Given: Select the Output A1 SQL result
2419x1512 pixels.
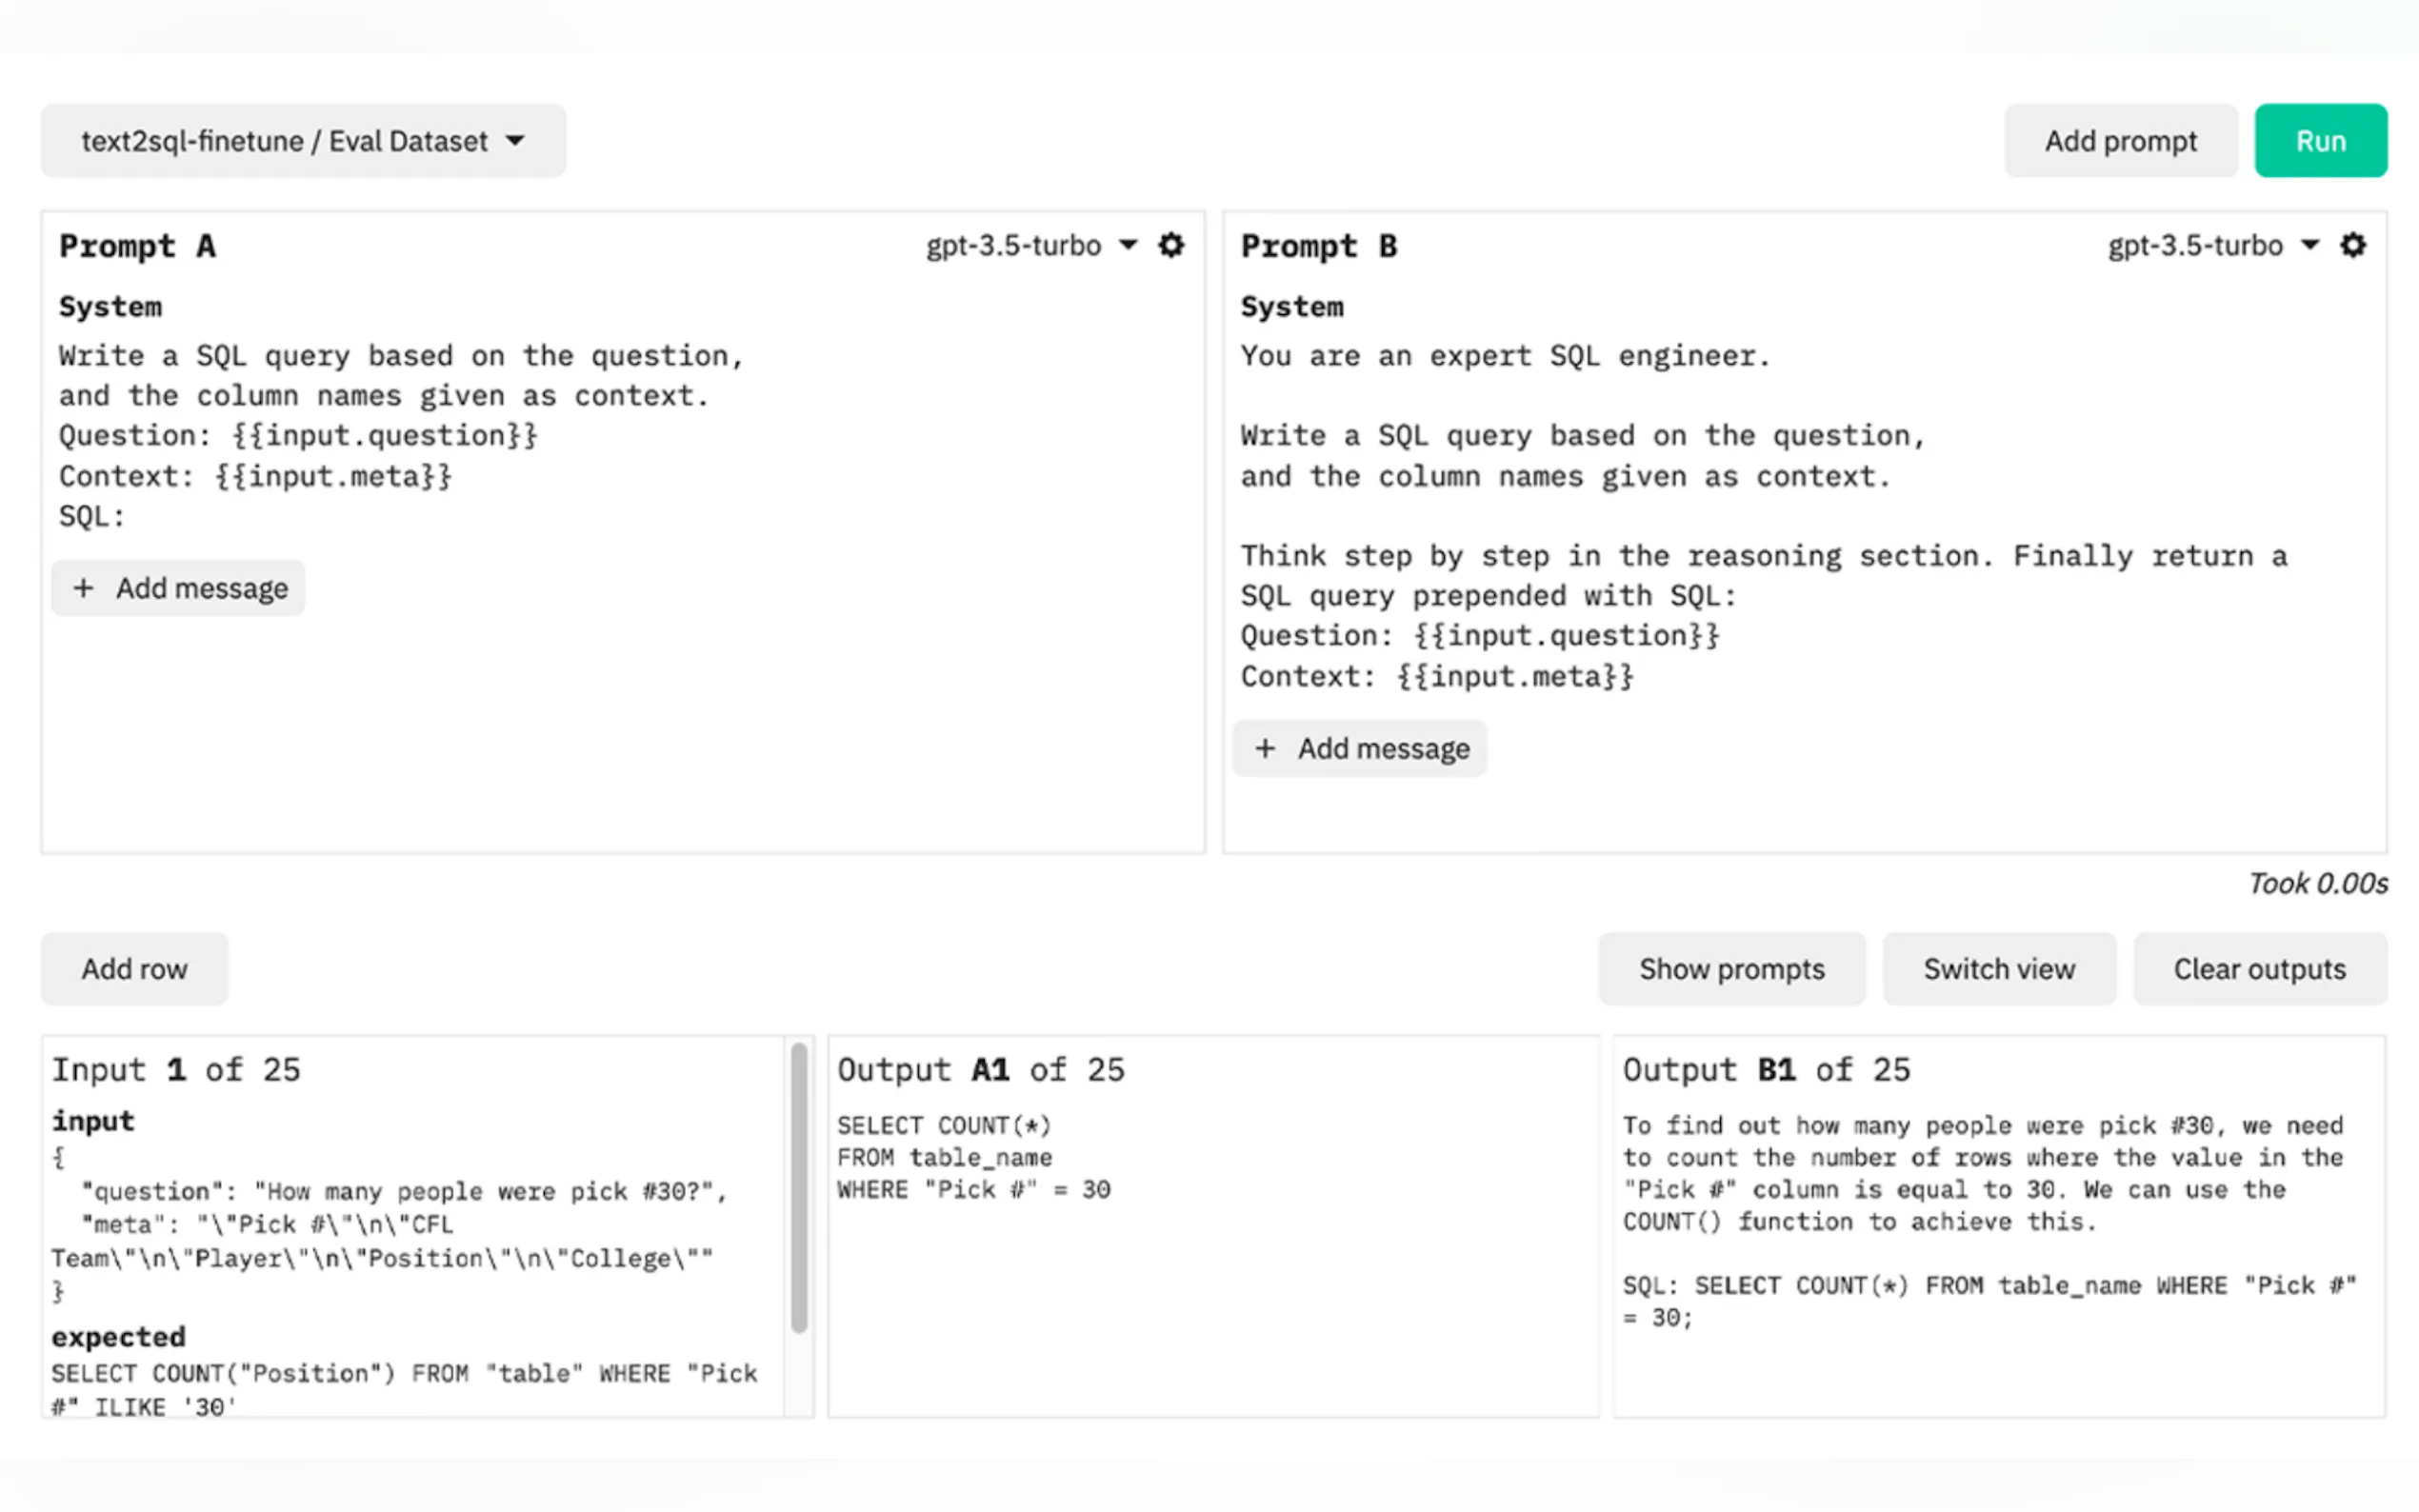Looking at the screenshot, I should [x=973, y=1157].
